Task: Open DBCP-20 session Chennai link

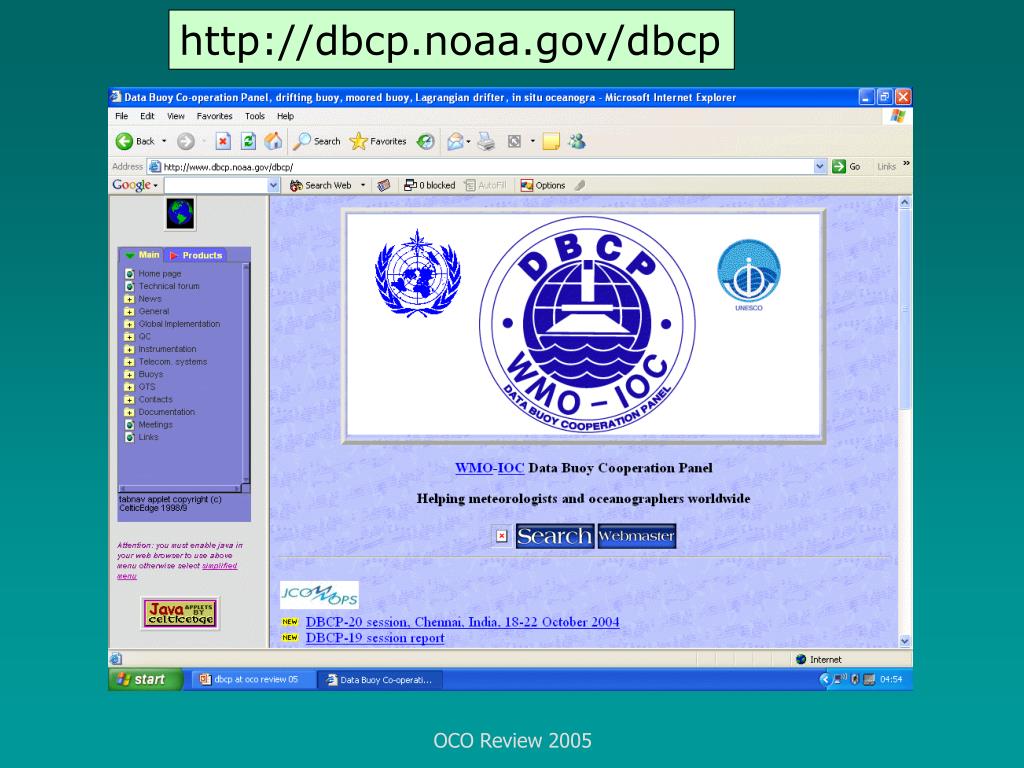Action: coord(462,622)
